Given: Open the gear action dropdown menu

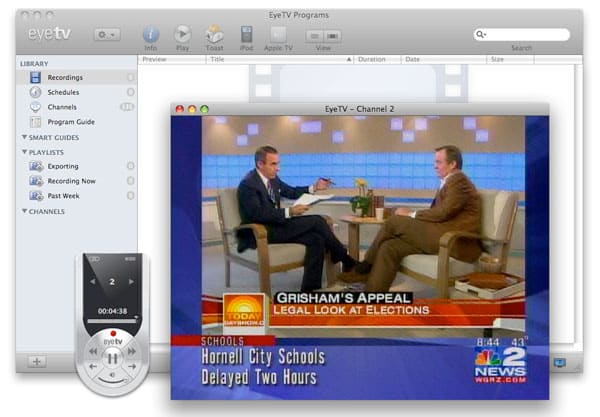Looking at the screenshot, I should (106, 34).
